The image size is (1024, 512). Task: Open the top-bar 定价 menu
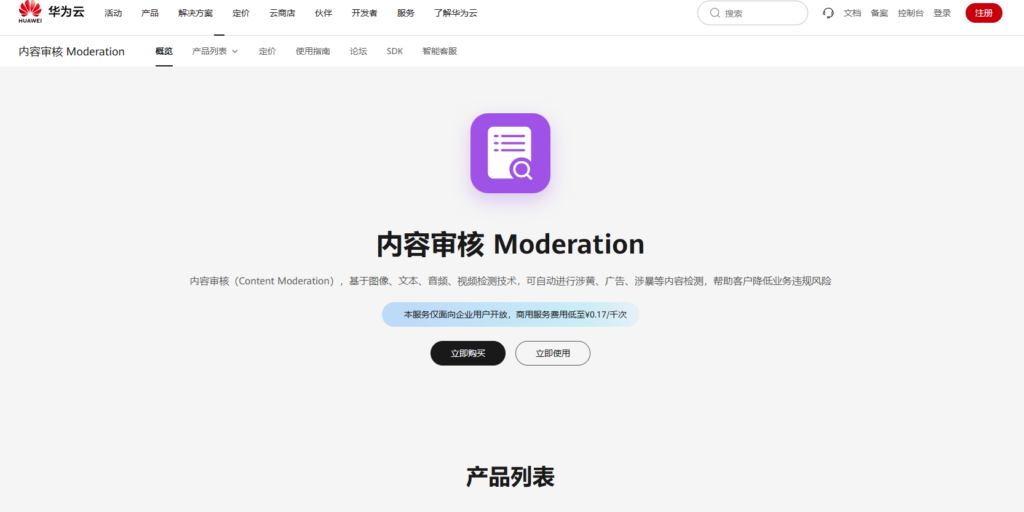point(241,13)
